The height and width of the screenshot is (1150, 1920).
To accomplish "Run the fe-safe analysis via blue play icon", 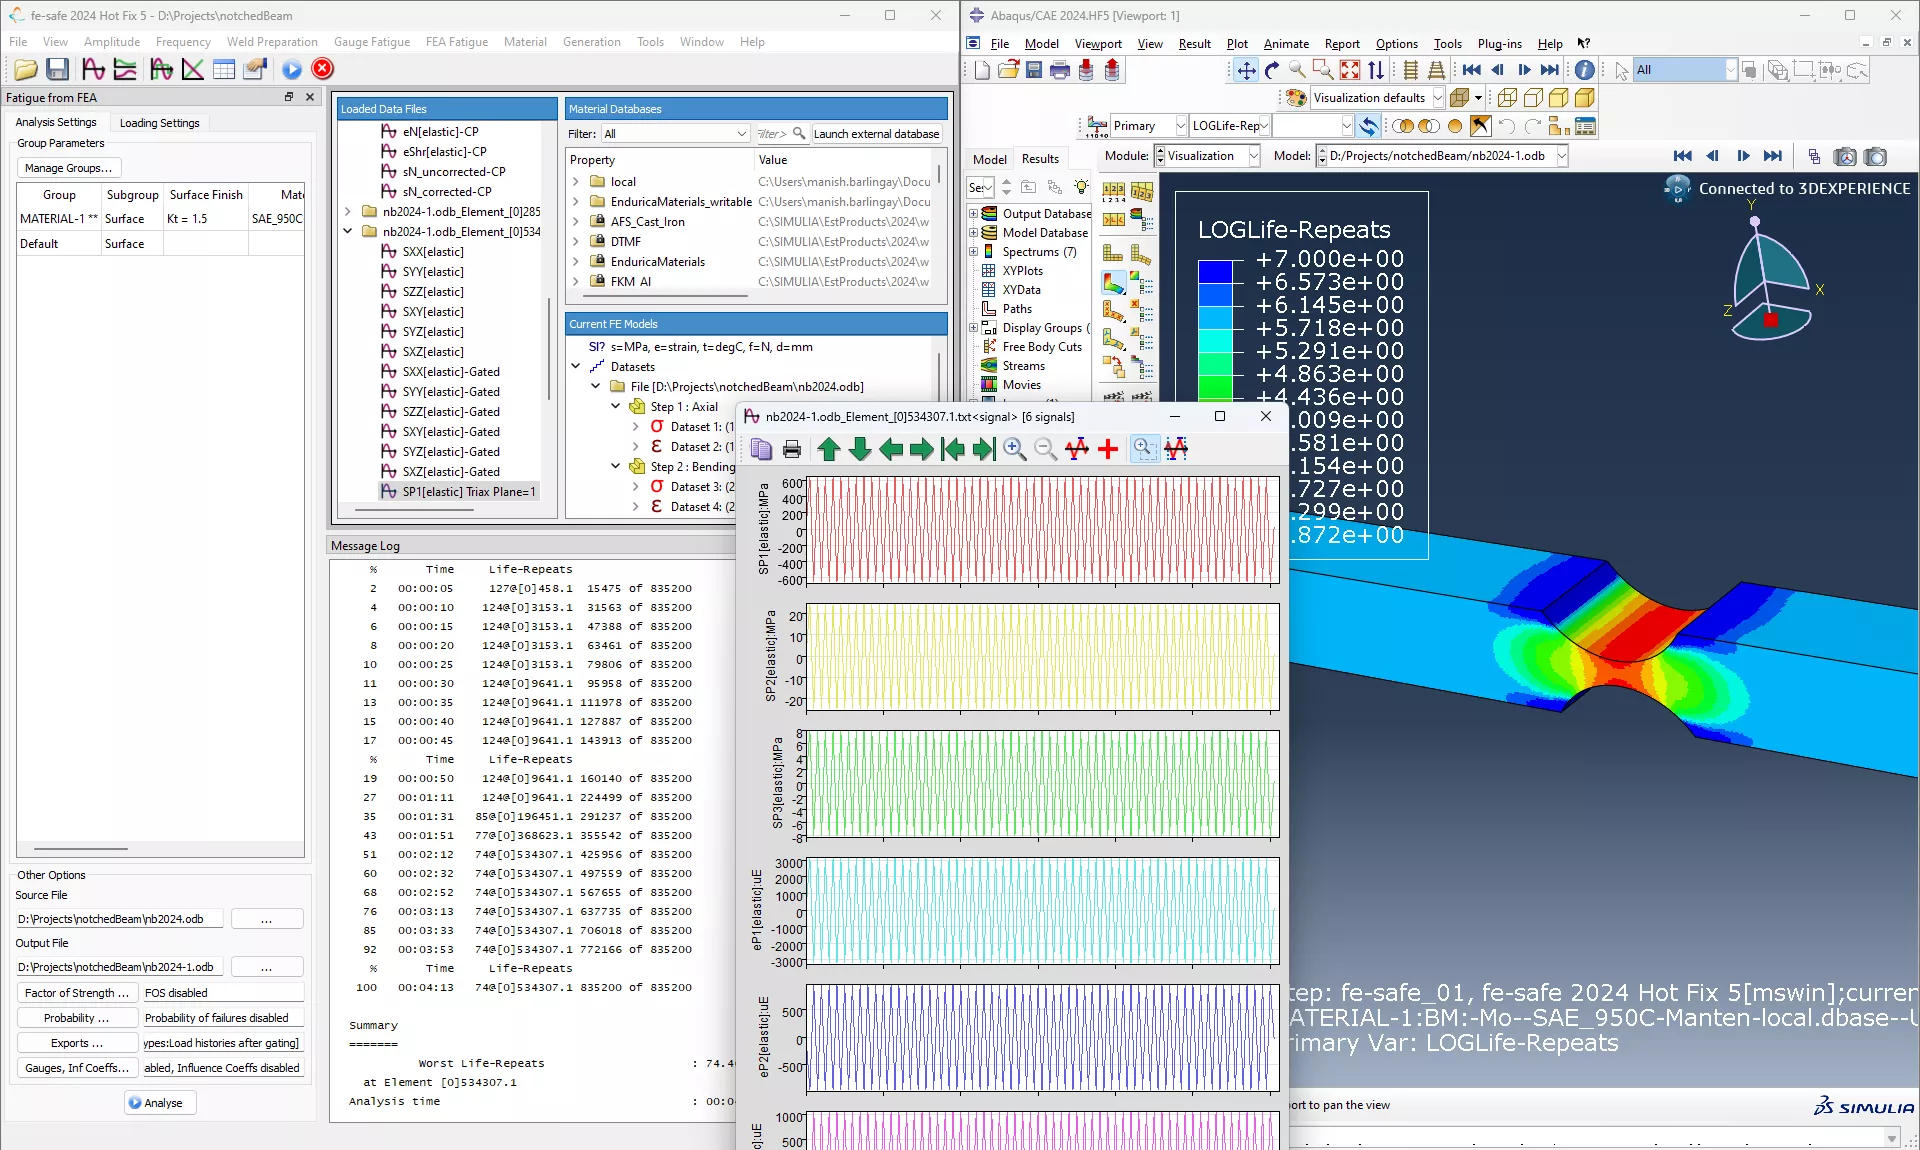I will (x=291, y=69).
